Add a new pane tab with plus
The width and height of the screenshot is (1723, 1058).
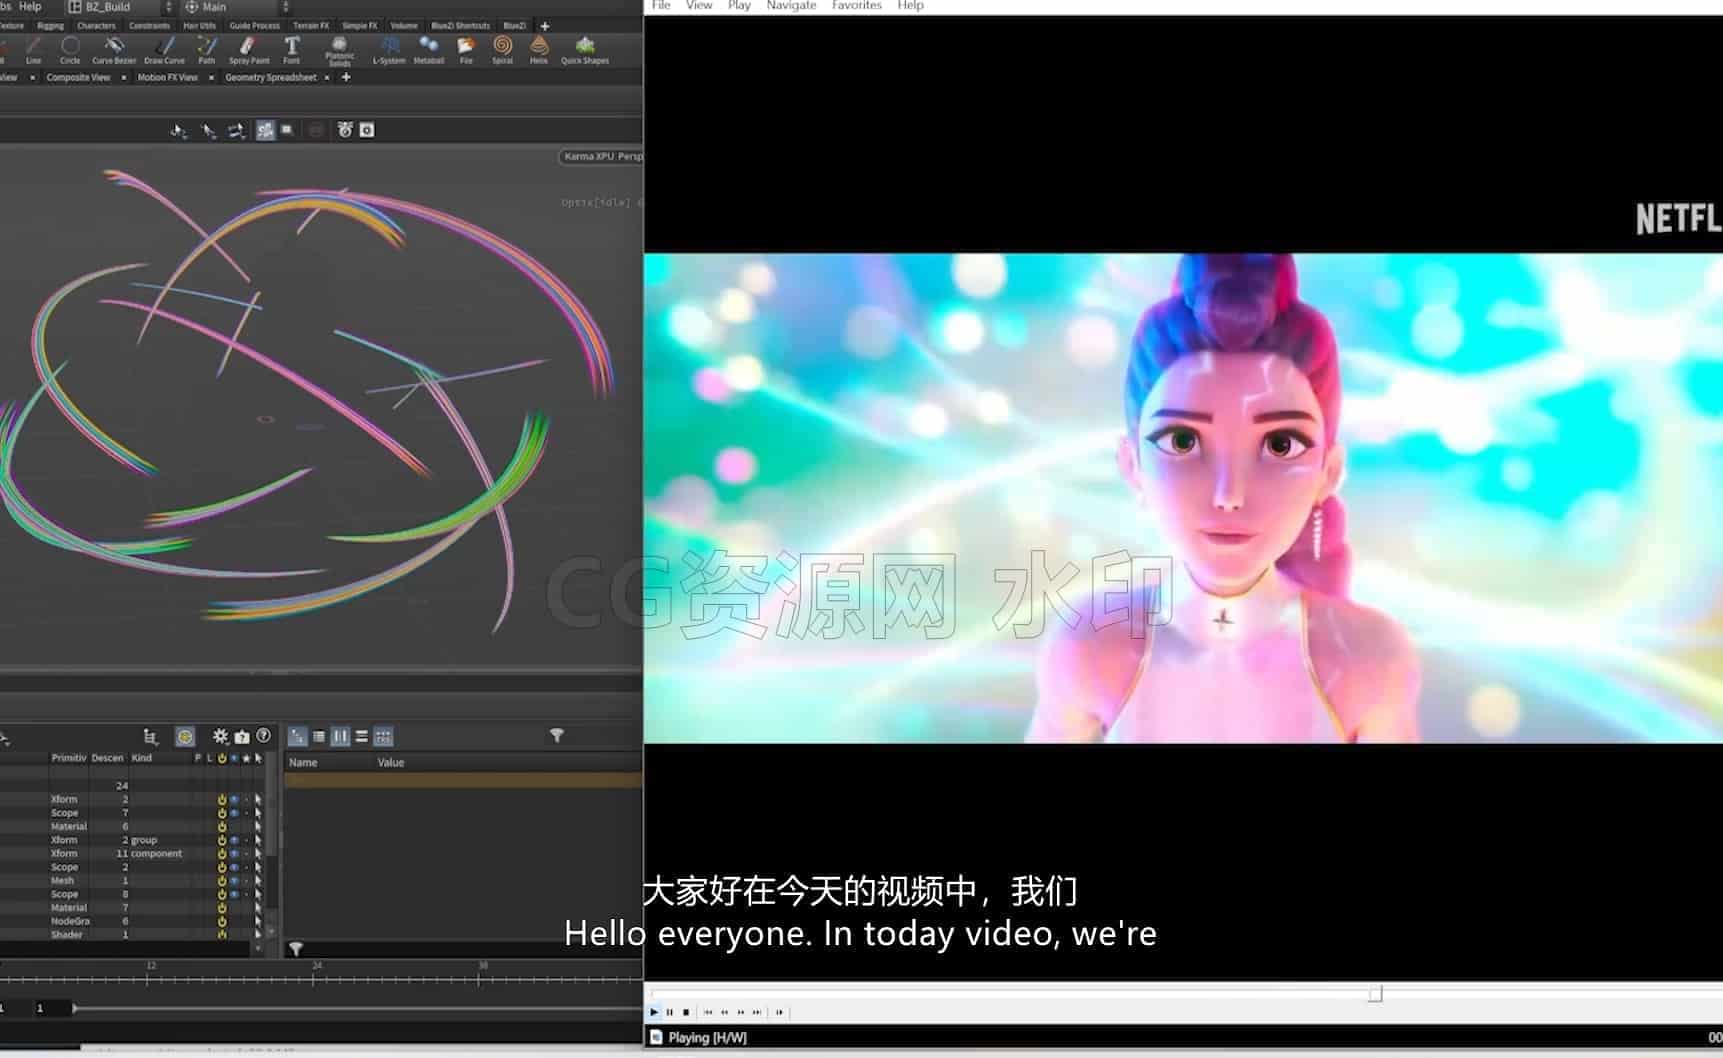[346, 77]
